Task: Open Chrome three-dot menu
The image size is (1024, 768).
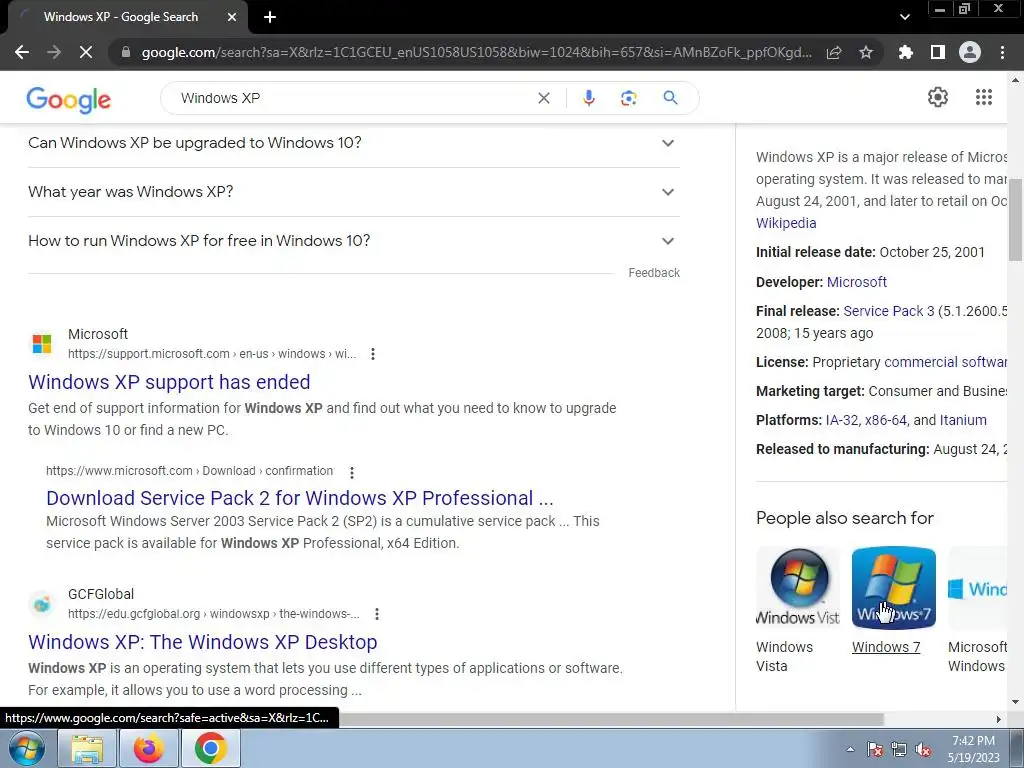Action: 1002,52
